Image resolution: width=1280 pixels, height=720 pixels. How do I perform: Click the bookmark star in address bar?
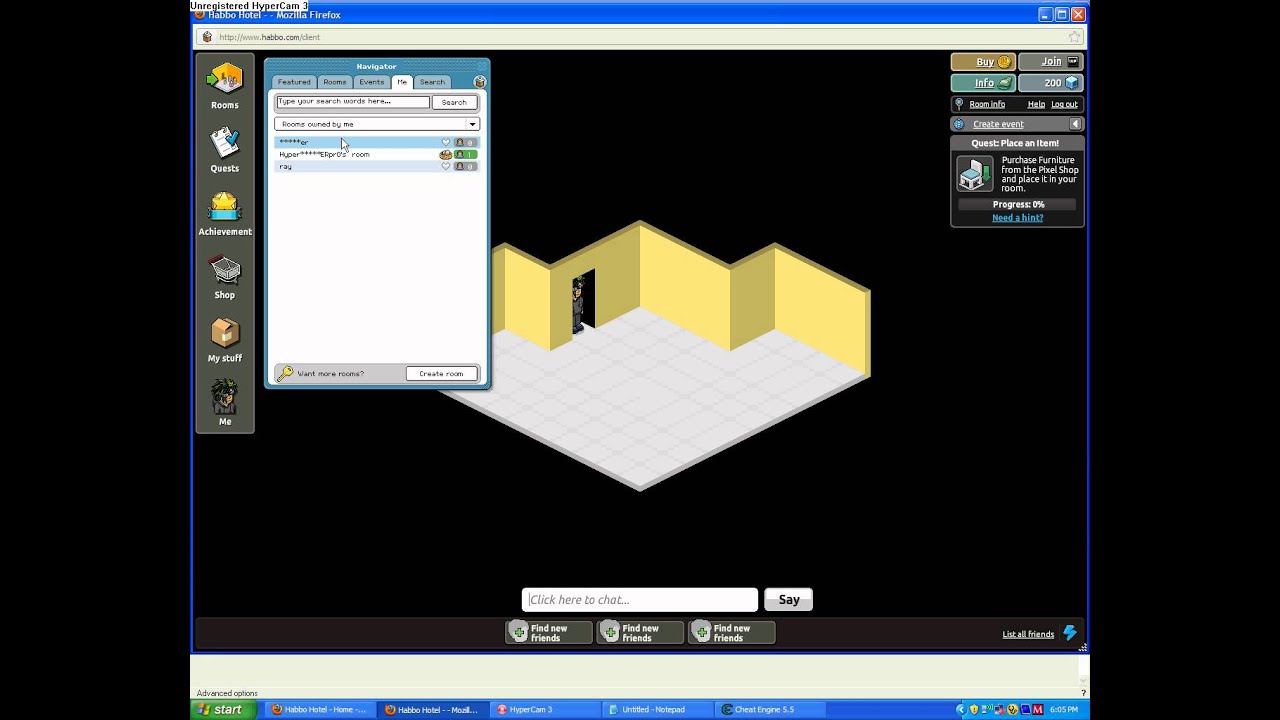click(x=1074, y=37)
